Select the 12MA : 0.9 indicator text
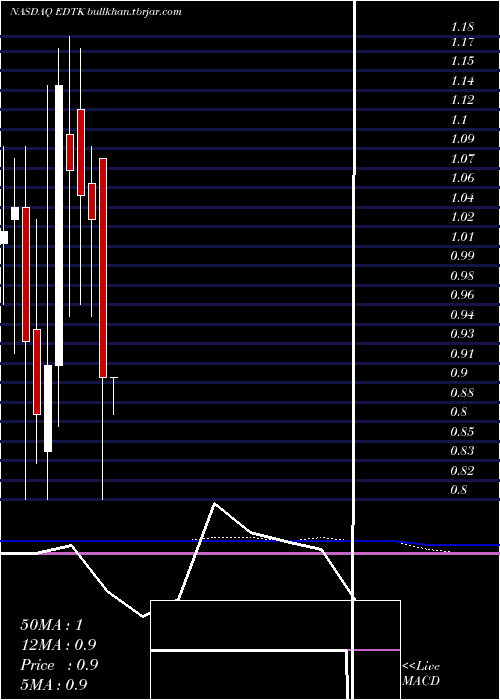This screenshot has height=700, width=500. 58,645
